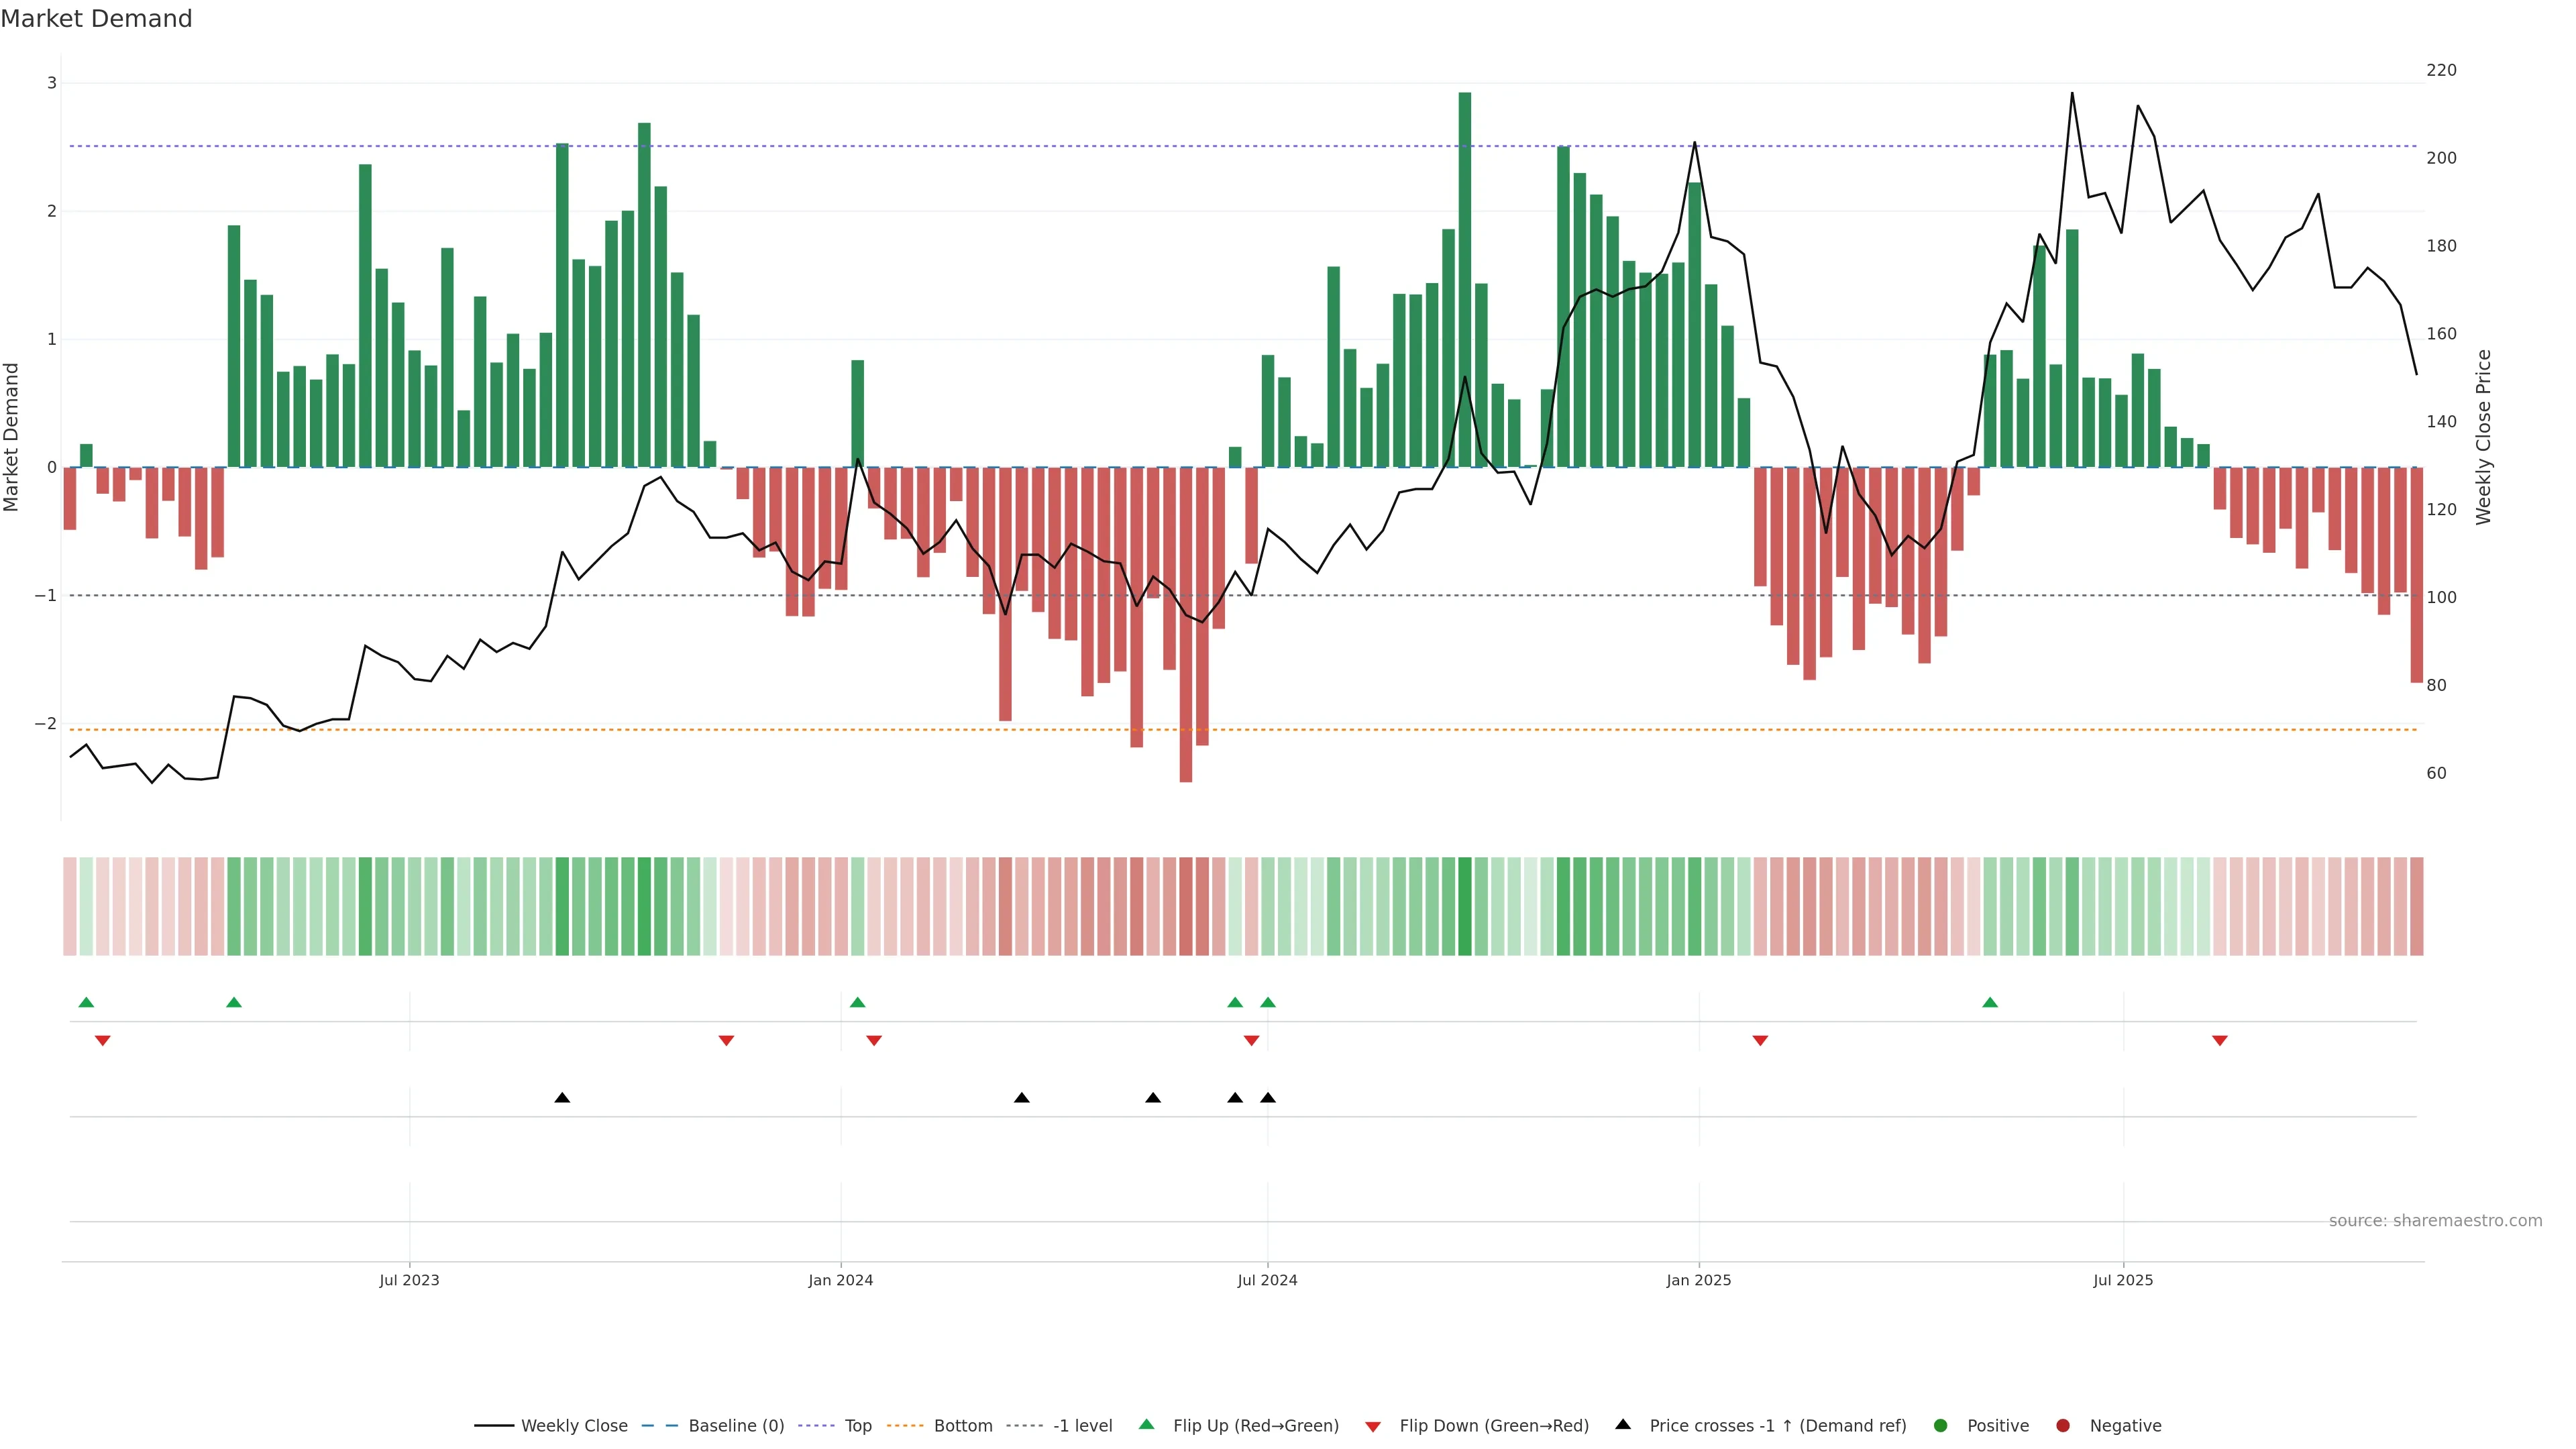Click the darkest green heatmap cell
The width and height of the screenshot is (2576, 1449).
(1465, 906)
